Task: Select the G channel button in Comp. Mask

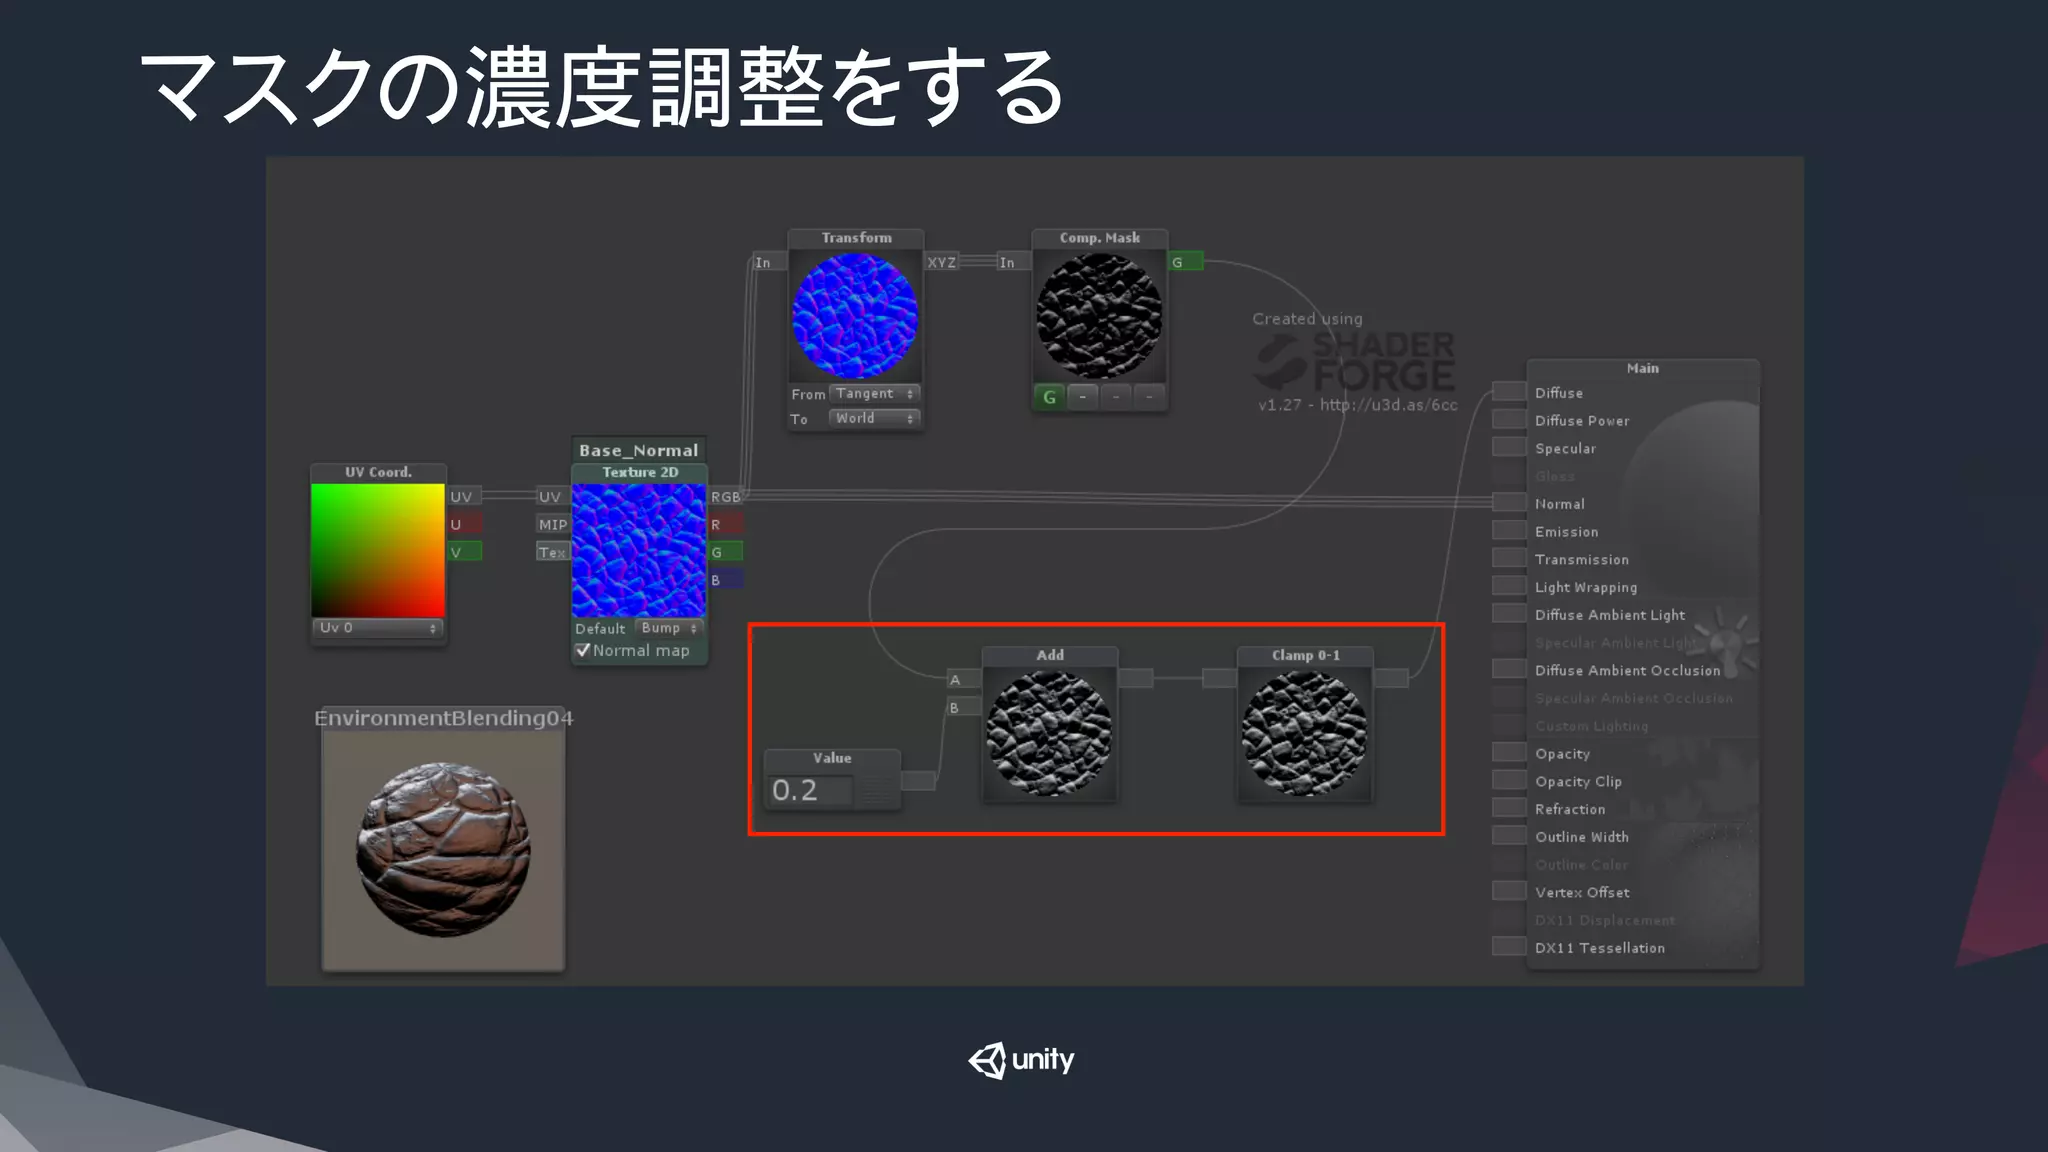Action: (1049, 397)
